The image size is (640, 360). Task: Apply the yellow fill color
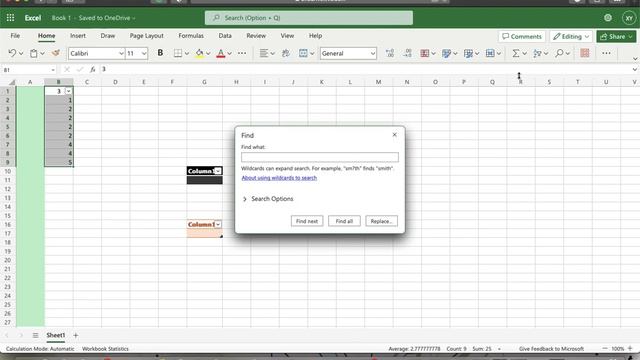click(199, 53)
